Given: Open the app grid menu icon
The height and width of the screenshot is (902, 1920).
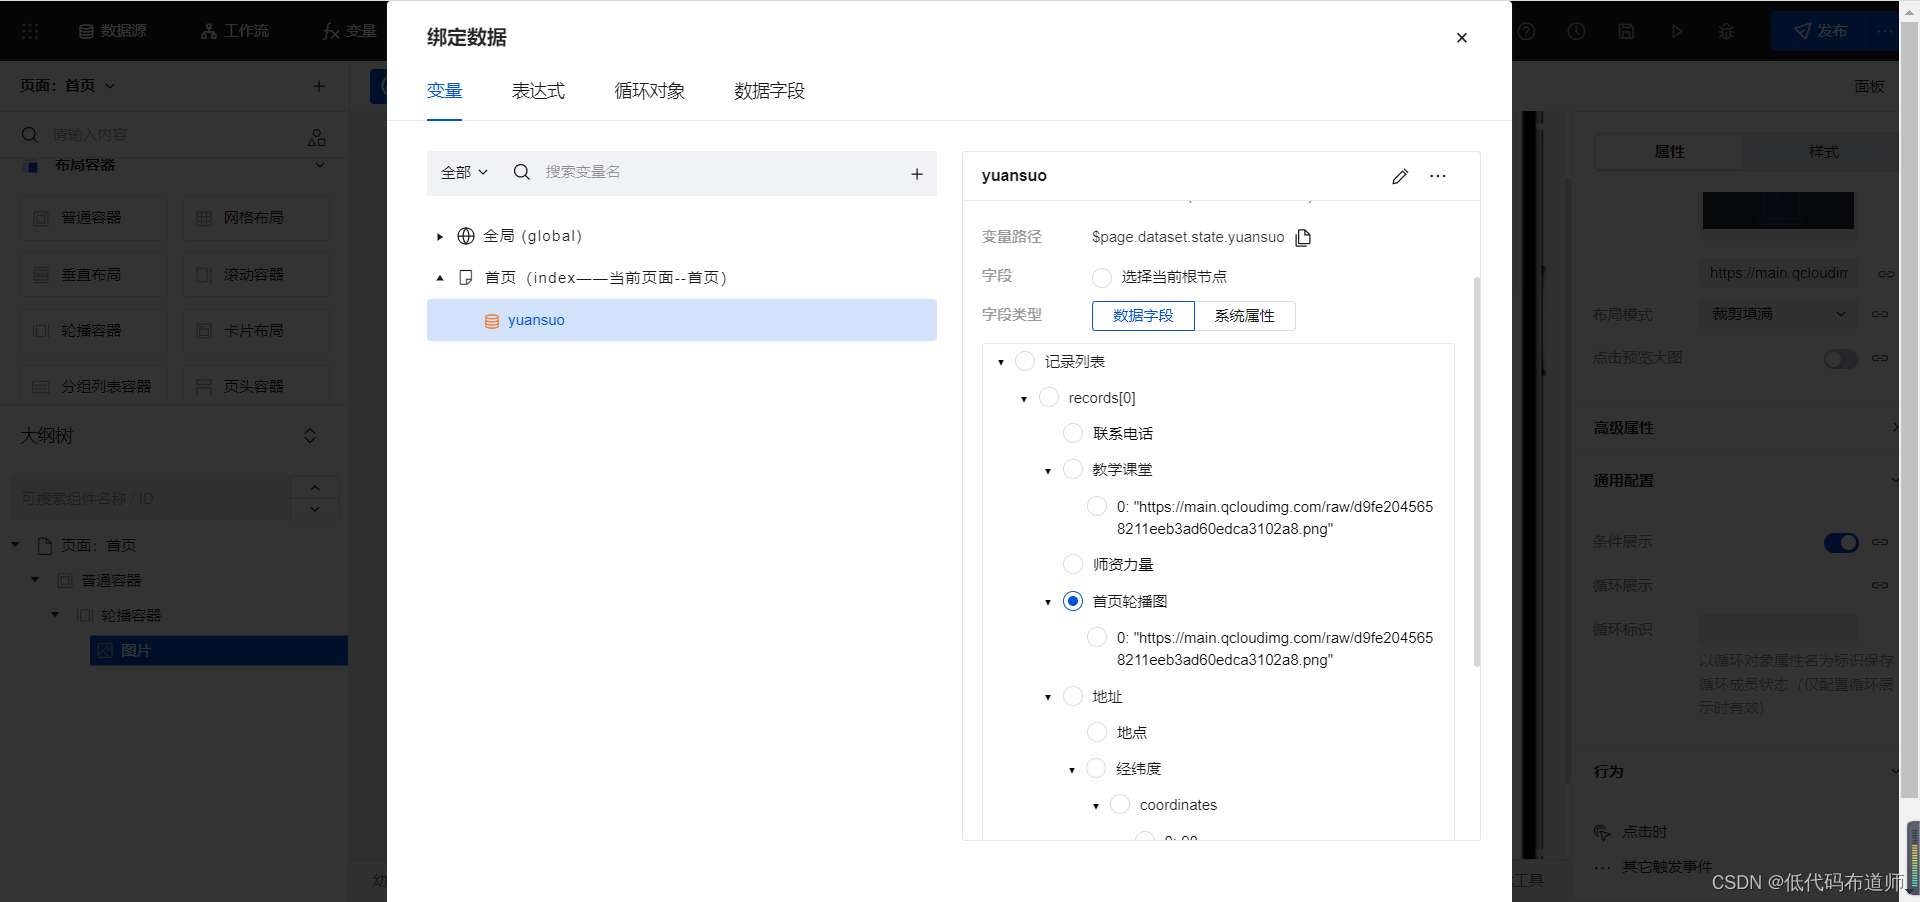Looking at the screenshot, I should [30, 31].
